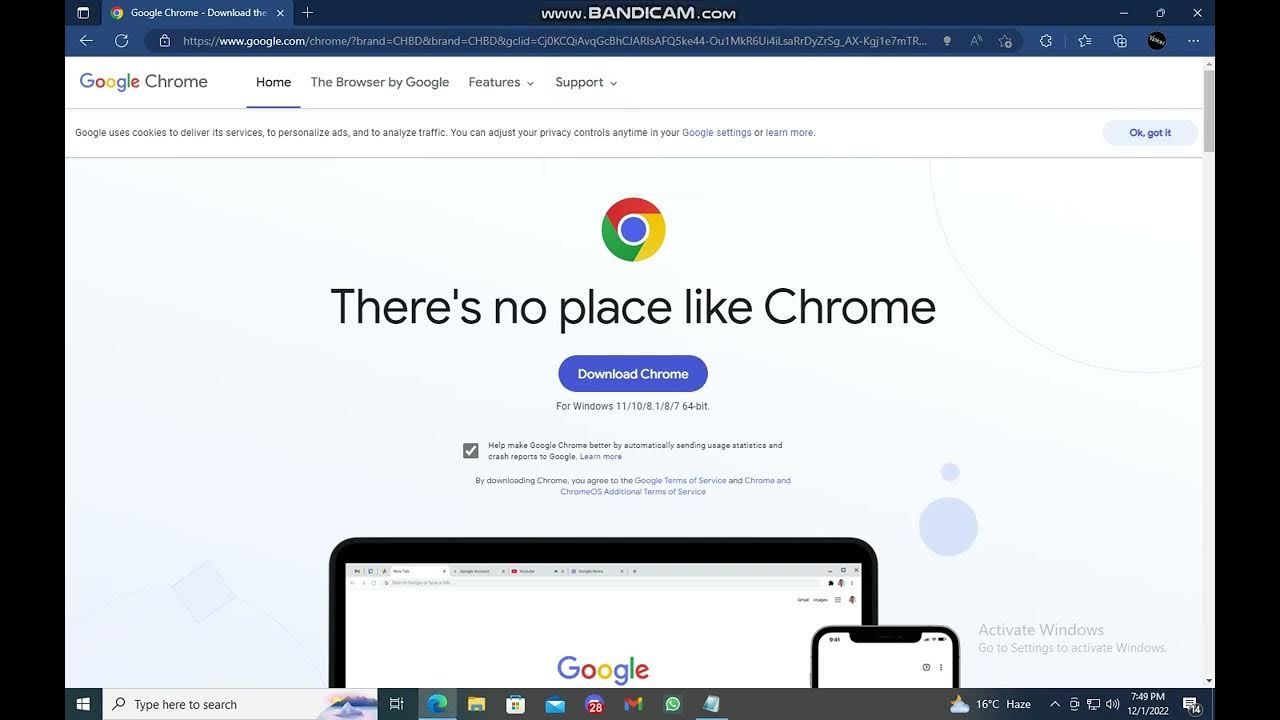Image resolution: width=1280 pixels, height=720 pixels.
Task: Click the 'For Windows 11/10/8.1/8/7 64-bit.' text
Action: (633, 406)
